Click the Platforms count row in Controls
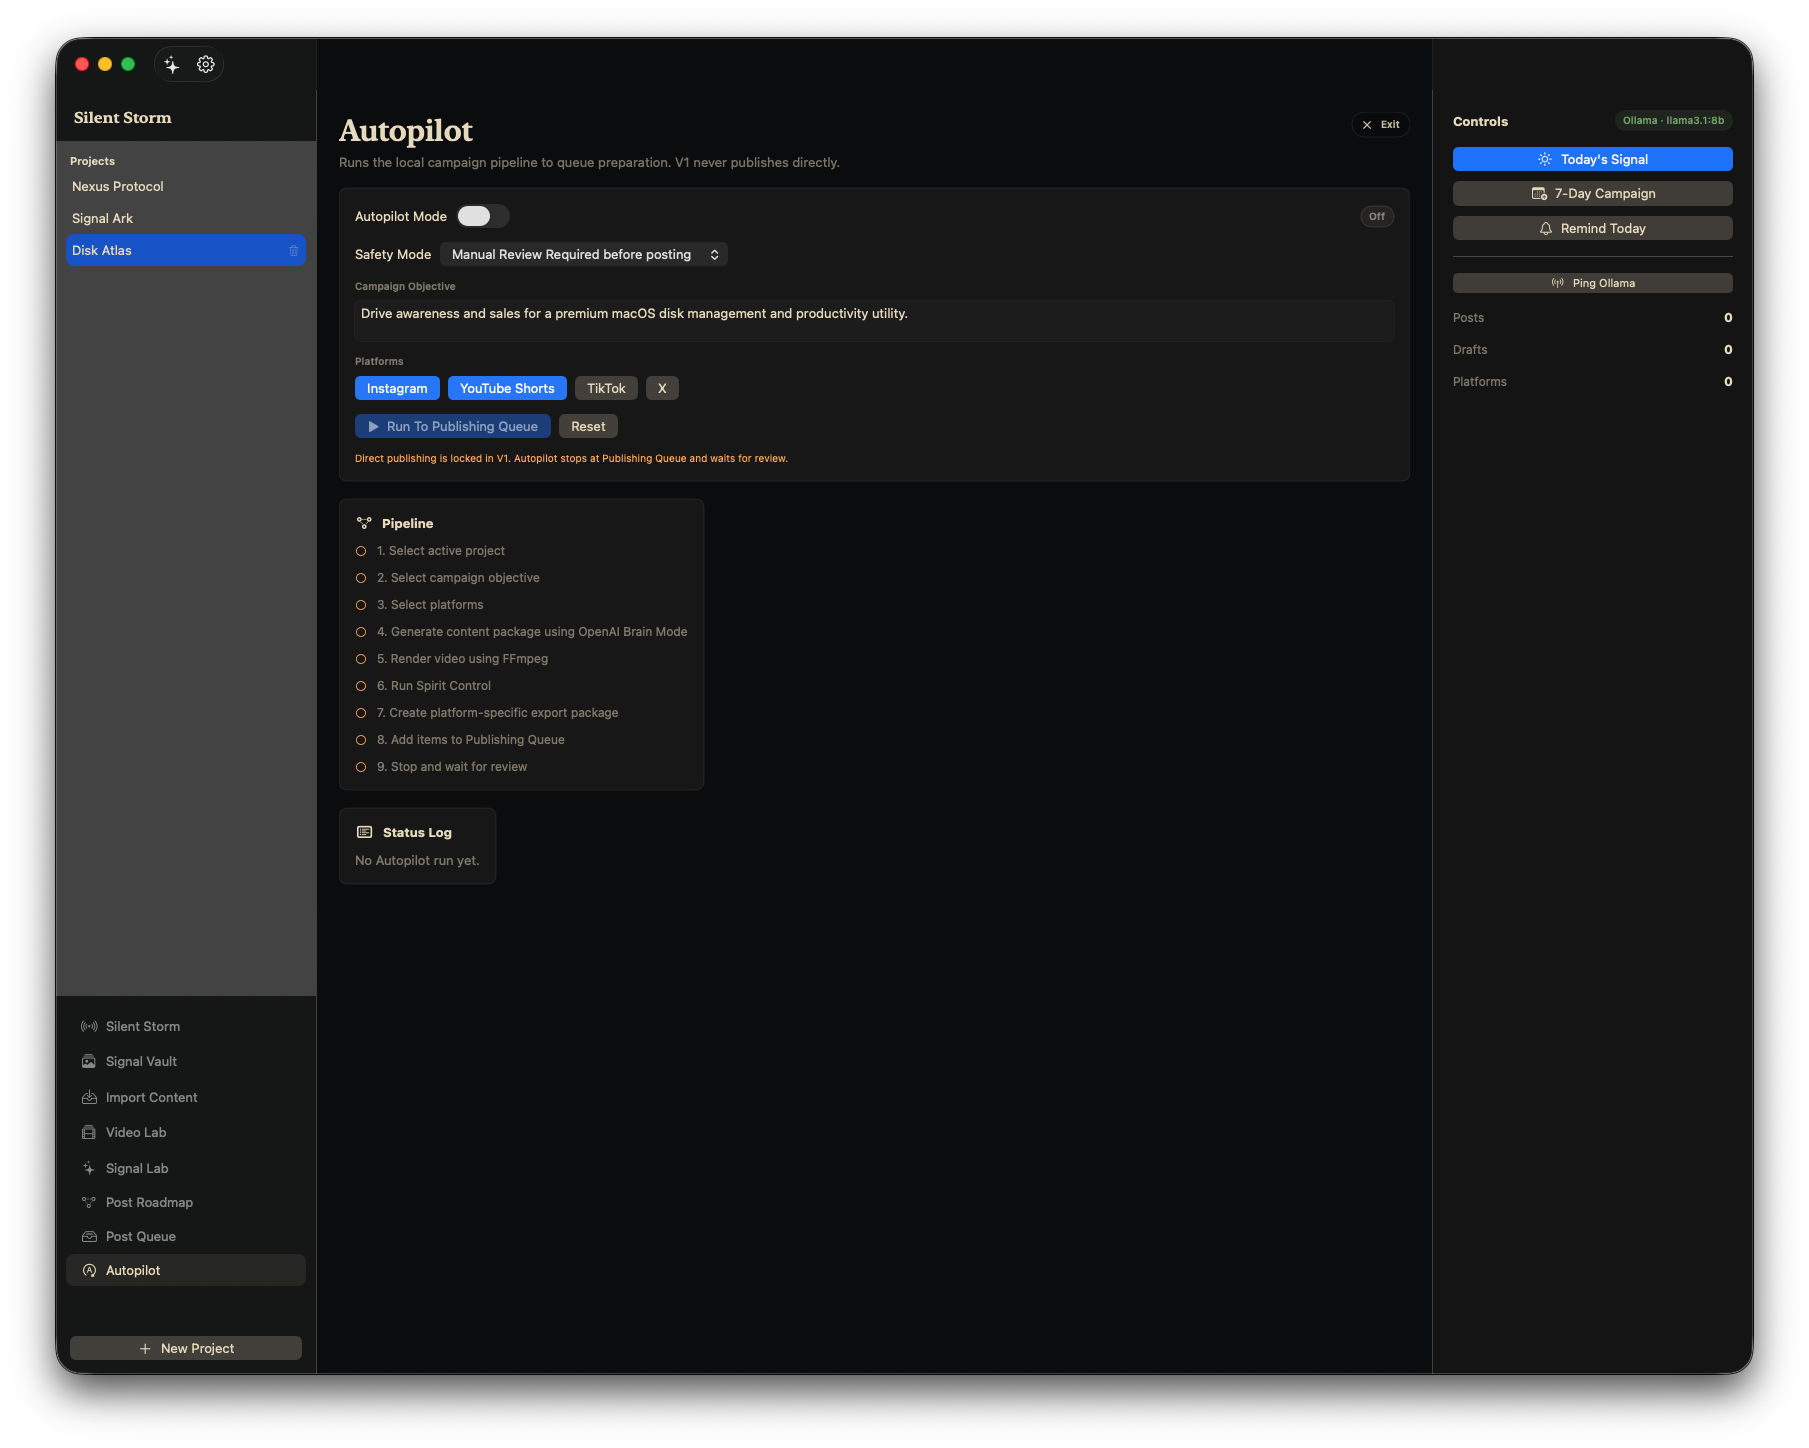 [x=1593, y=382]
